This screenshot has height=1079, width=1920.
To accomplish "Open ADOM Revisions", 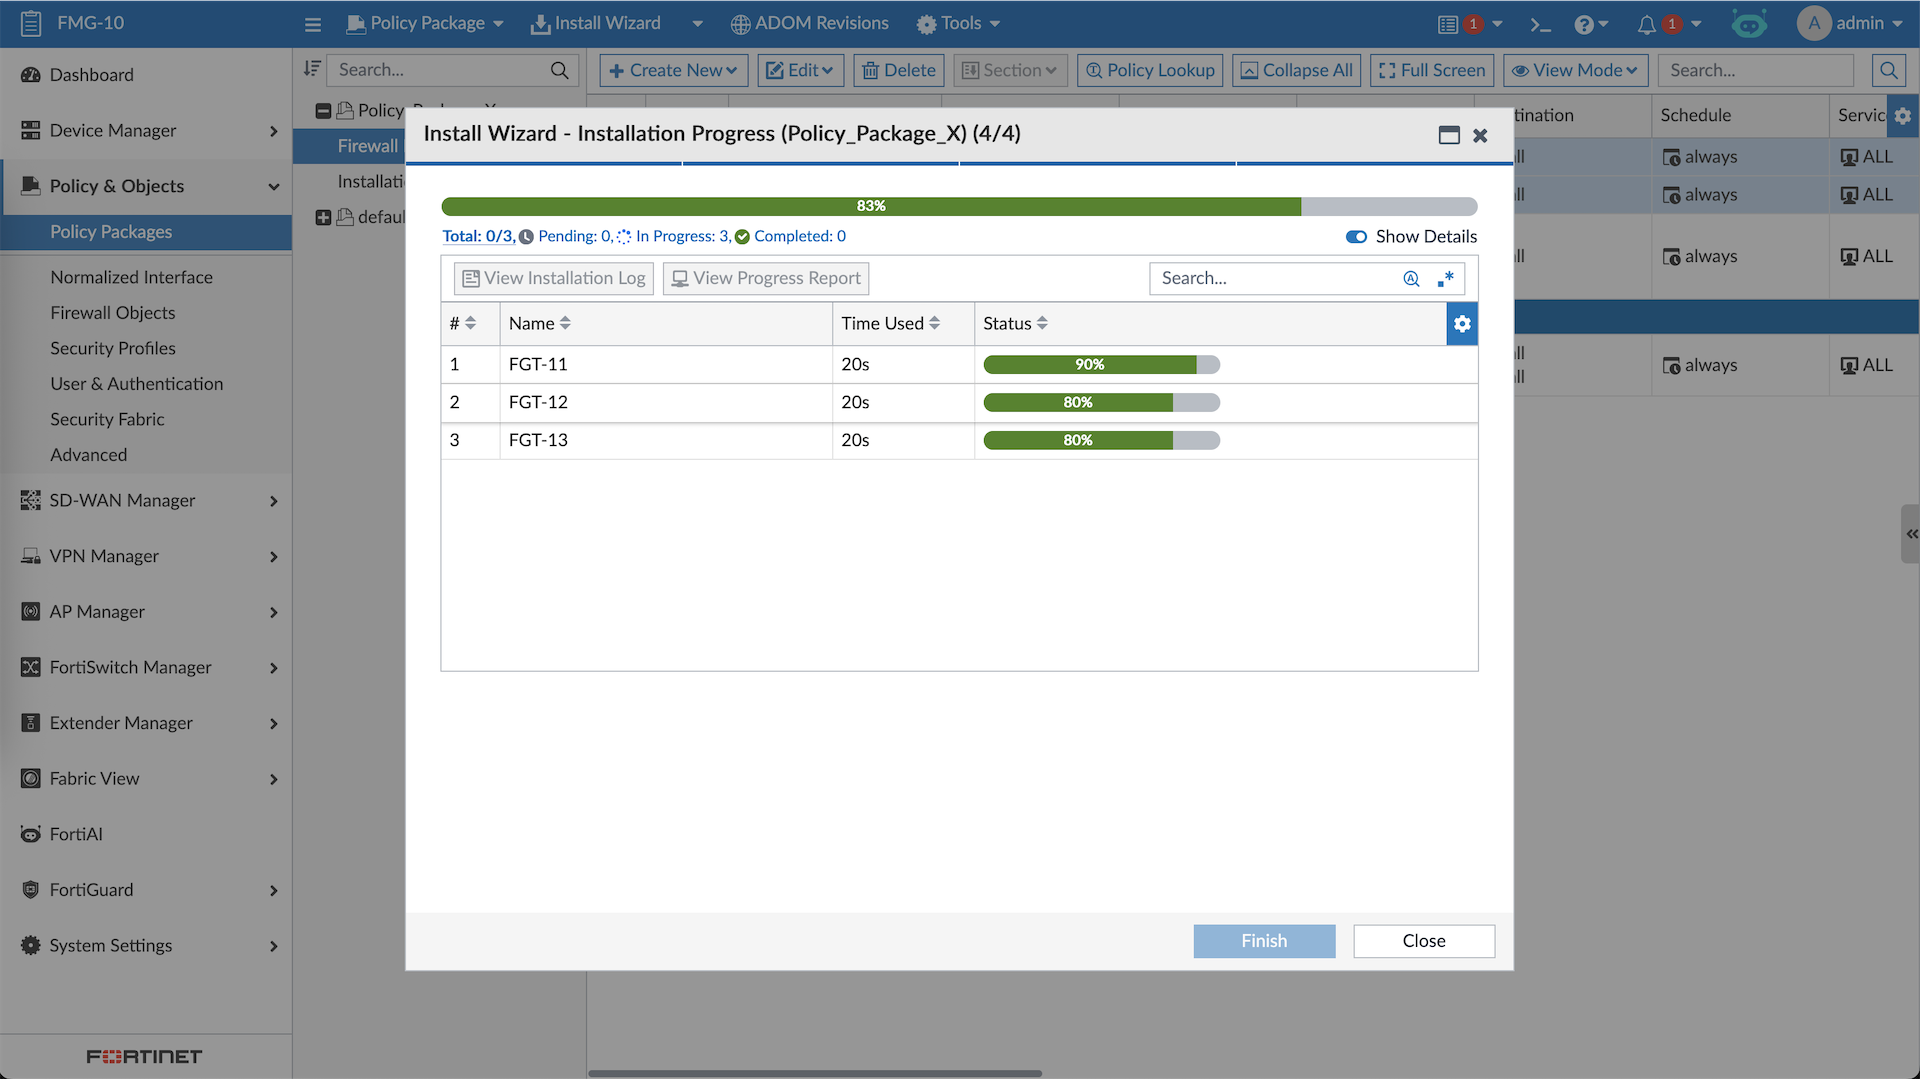I will (x=809, y=23).
